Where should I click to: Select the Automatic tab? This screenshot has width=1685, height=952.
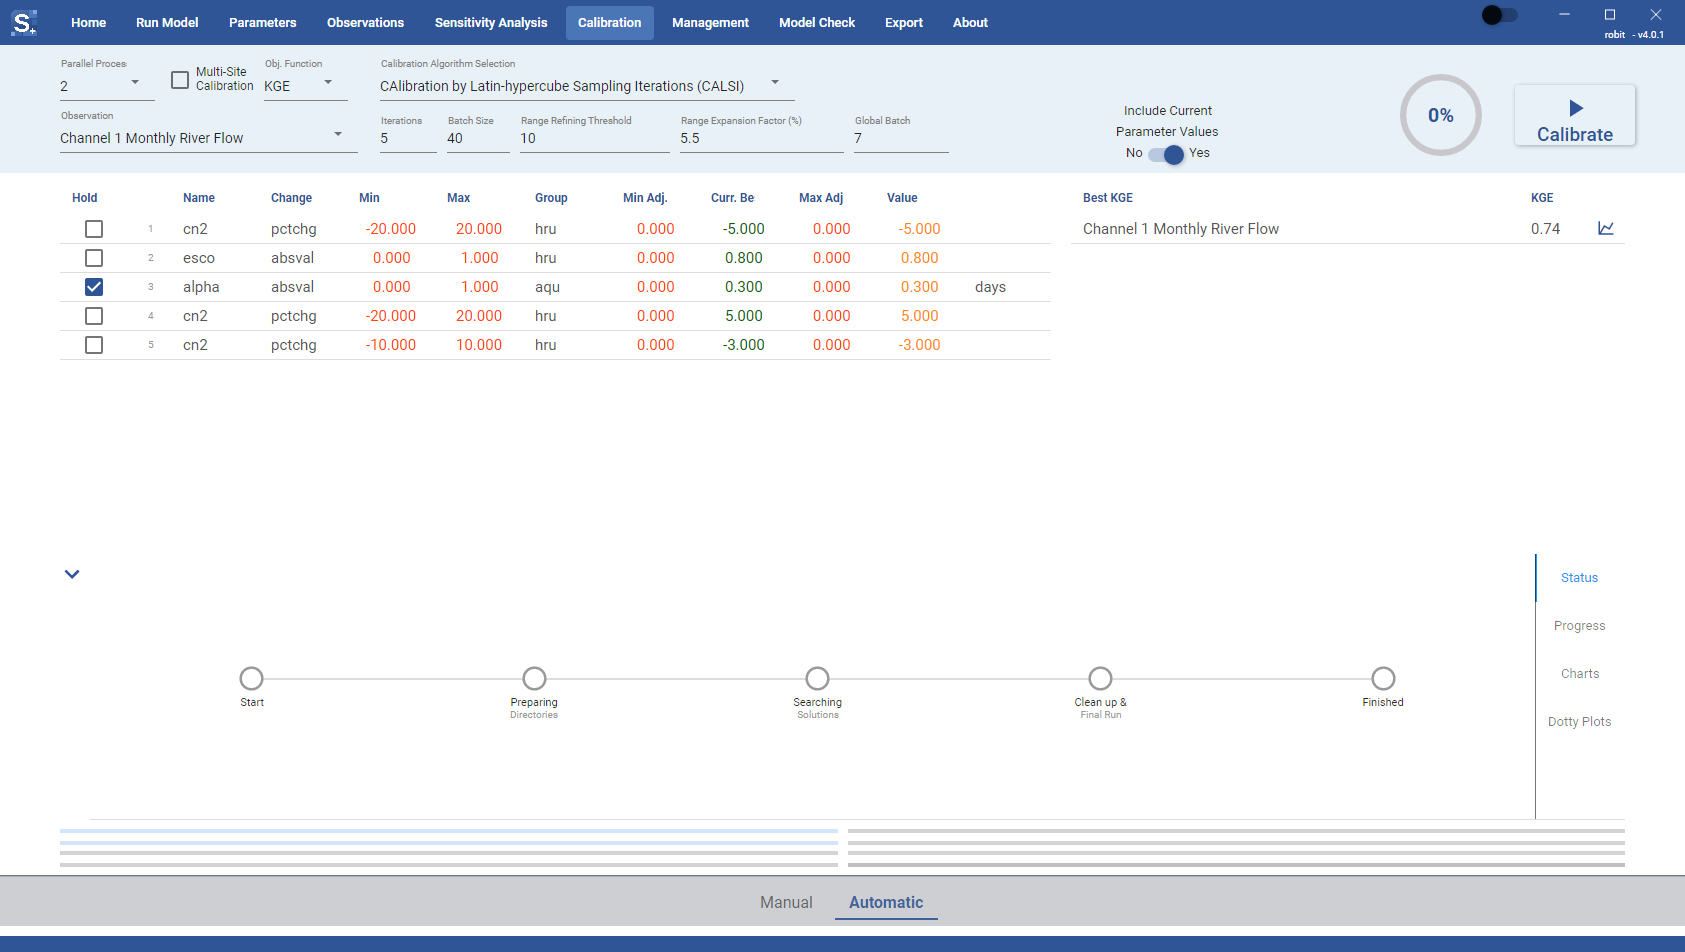coord(886,902)
